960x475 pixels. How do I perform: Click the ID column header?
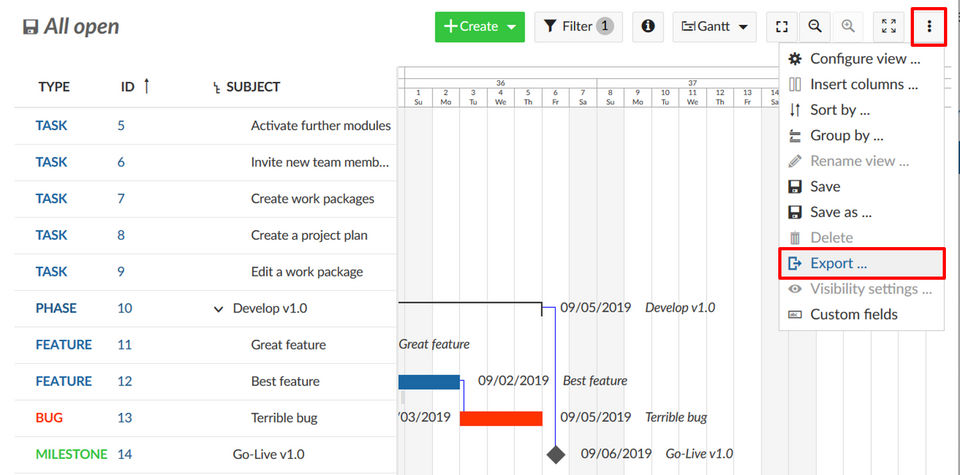(127, 87)
